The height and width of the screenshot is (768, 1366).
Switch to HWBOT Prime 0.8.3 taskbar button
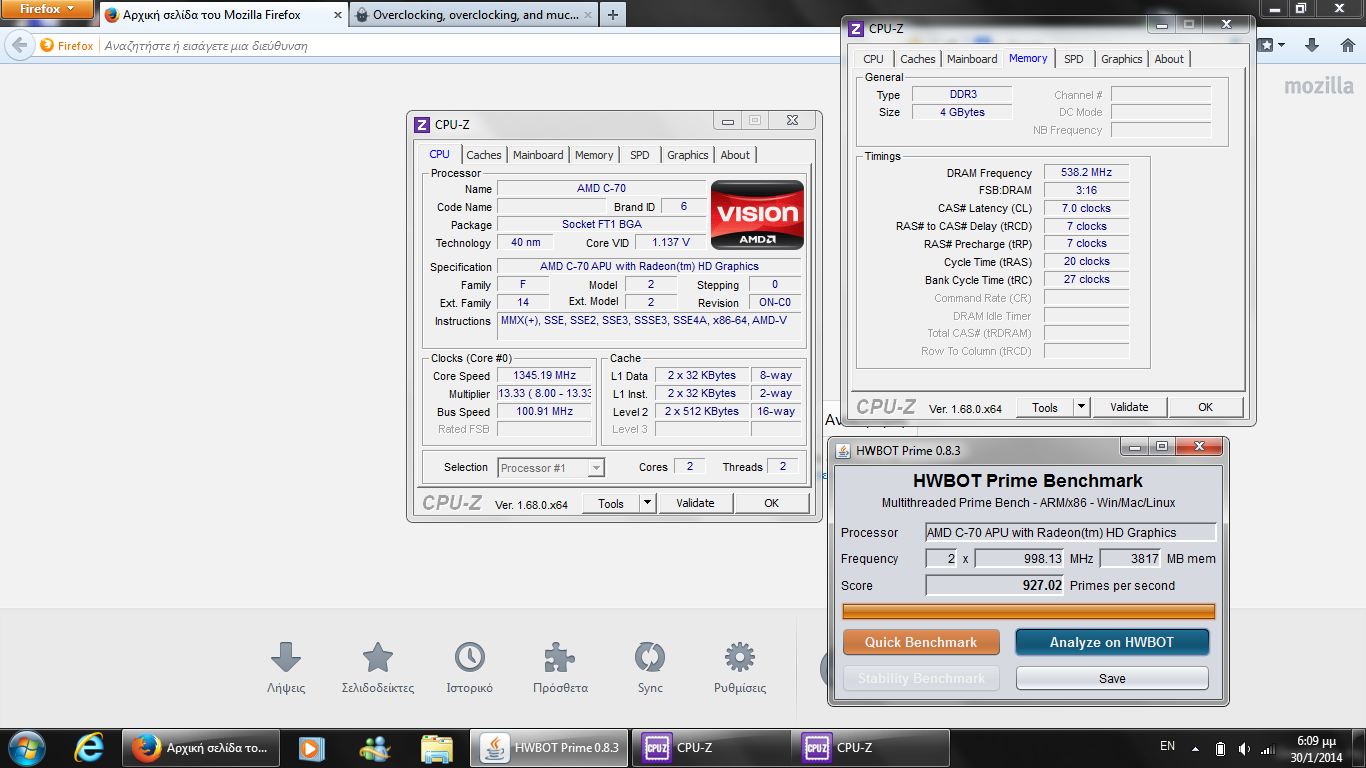[x=549, y=747]
